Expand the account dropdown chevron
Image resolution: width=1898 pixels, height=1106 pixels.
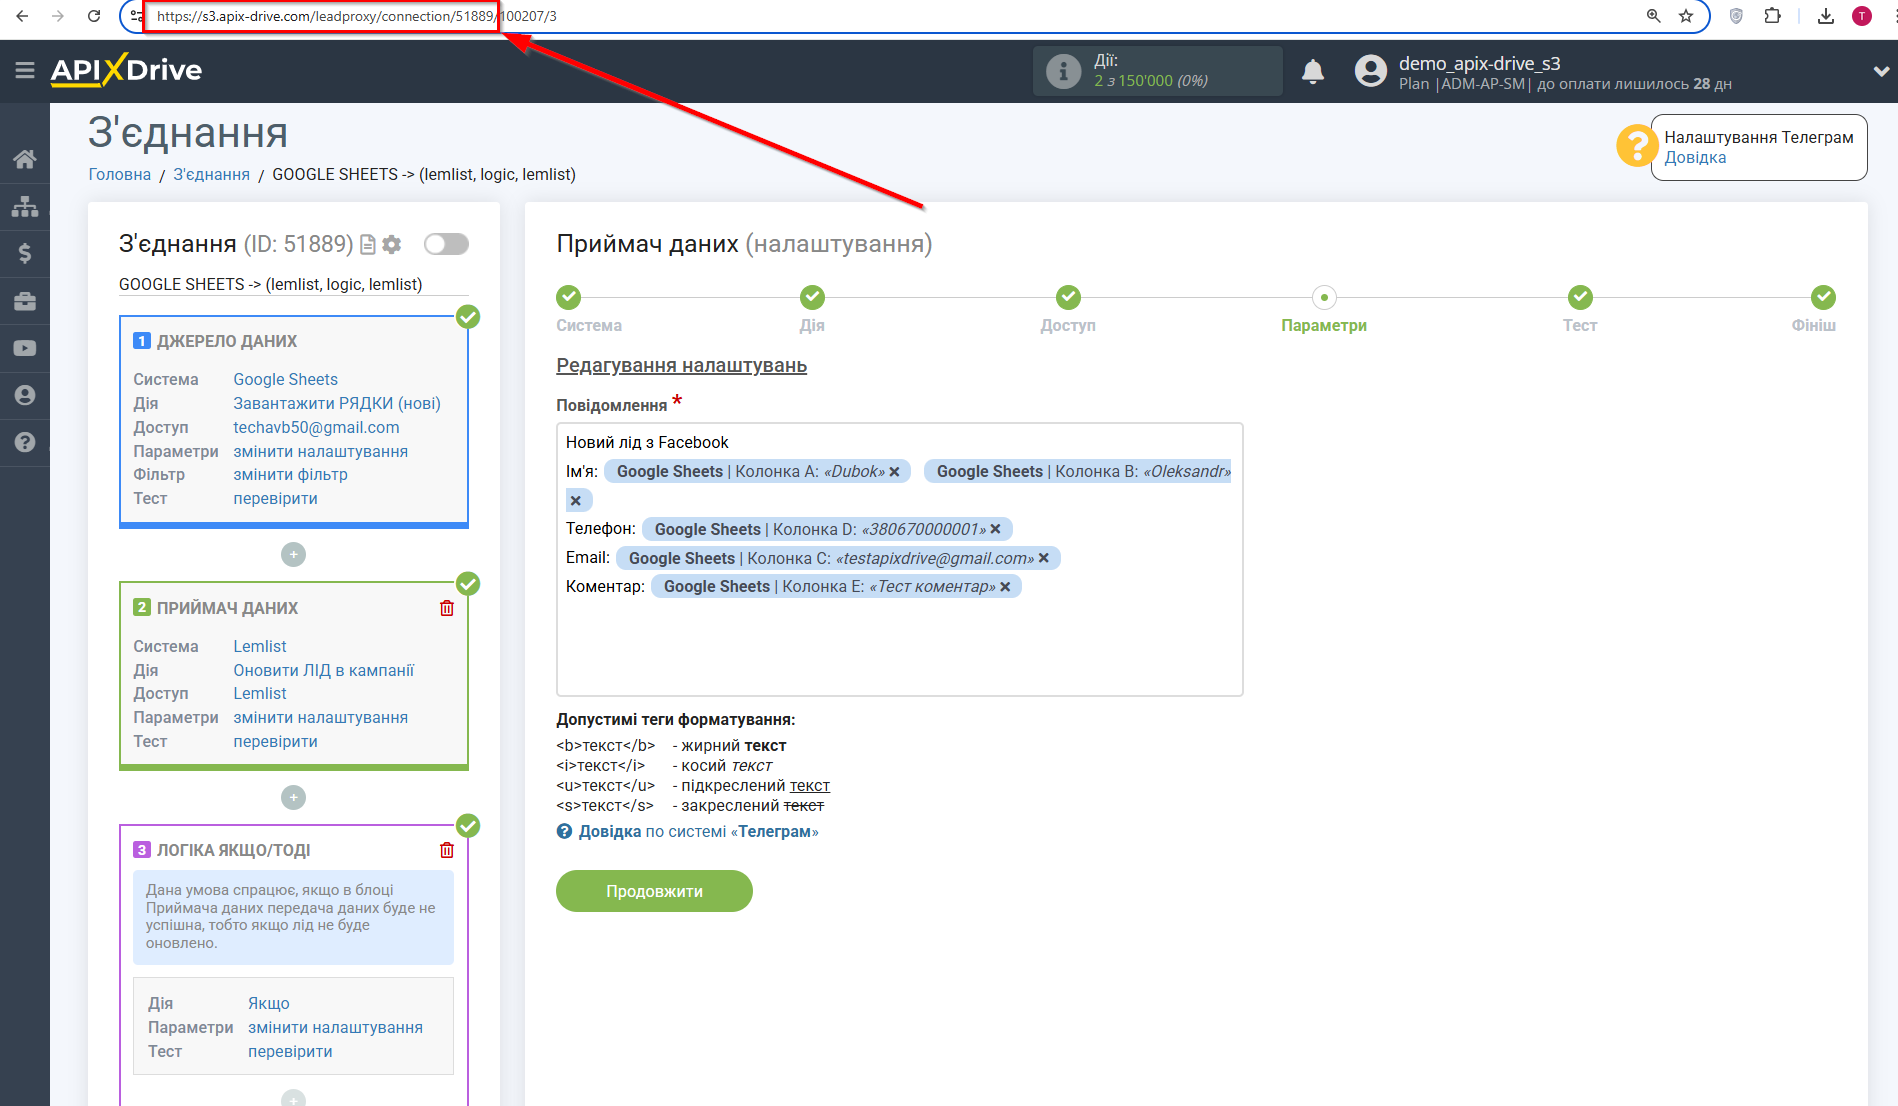(x=1881, y=71)
